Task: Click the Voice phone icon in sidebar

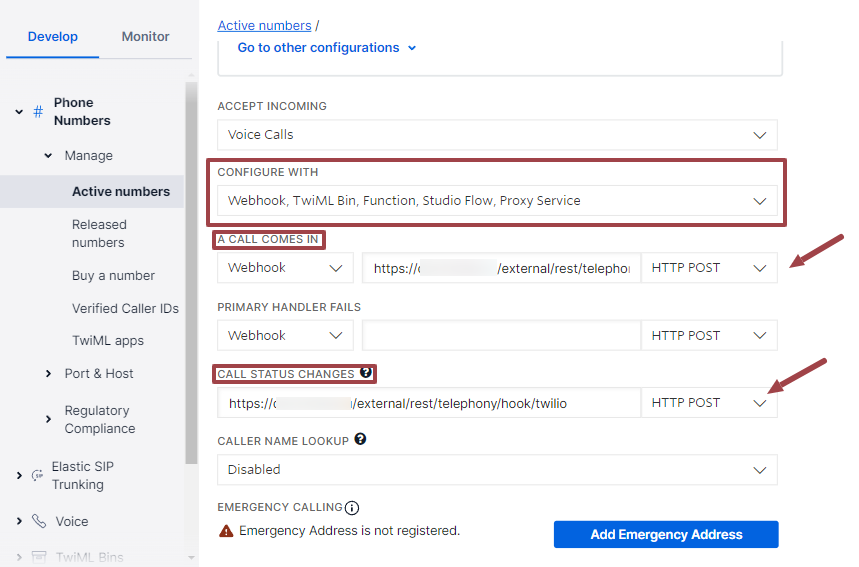Action: click(39, 521)
